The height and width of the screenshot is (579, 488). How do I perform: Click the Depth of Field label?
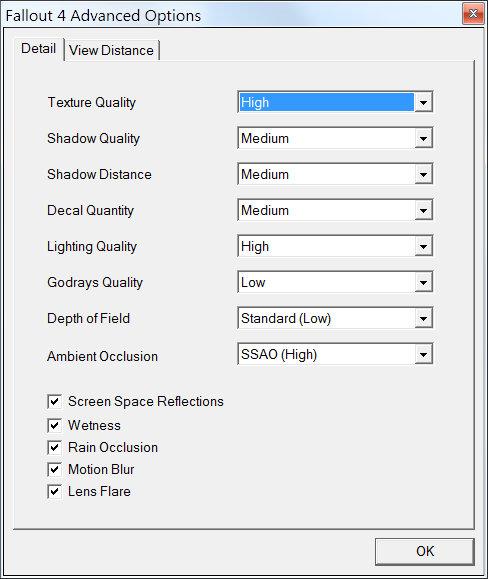click(89, 318)
